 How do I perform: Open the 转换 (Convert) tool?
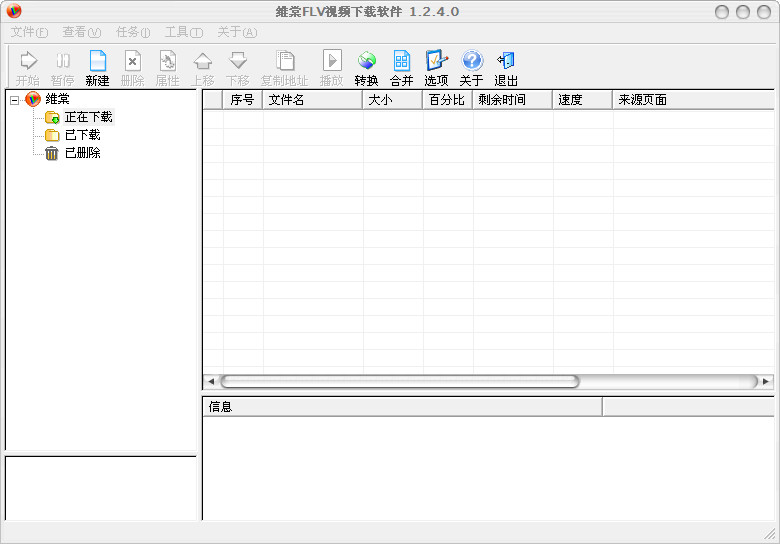coord(366,62)
